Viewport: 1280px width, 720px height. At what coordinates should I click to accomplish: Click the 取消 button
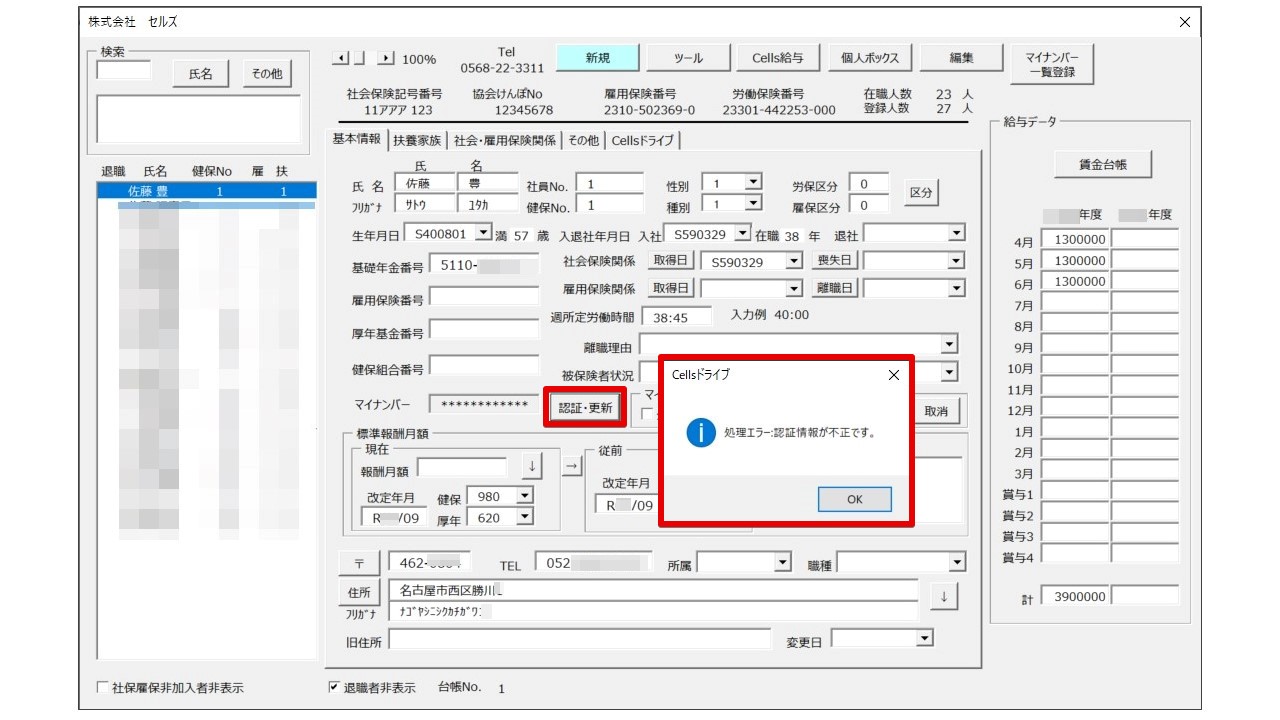pyautogui.click(x=936, y=411)
